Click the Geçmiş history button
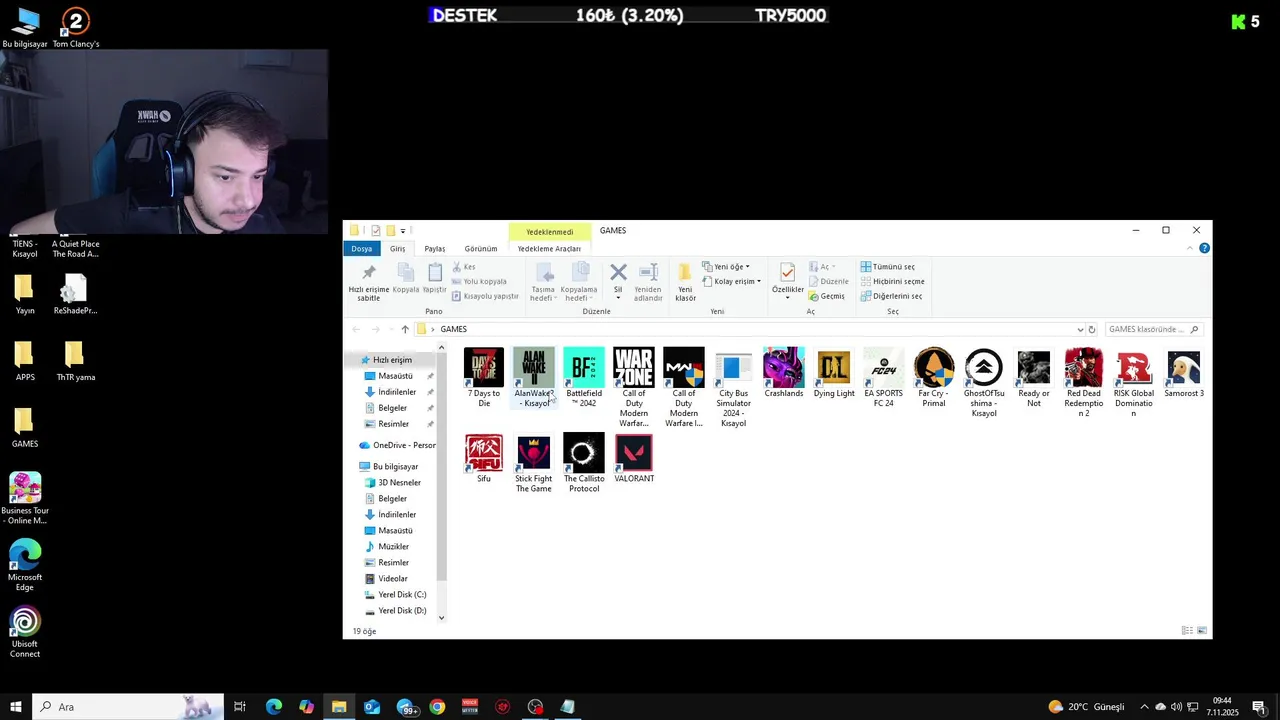This screenshot has width=1280, height=720. click(826, 296)
